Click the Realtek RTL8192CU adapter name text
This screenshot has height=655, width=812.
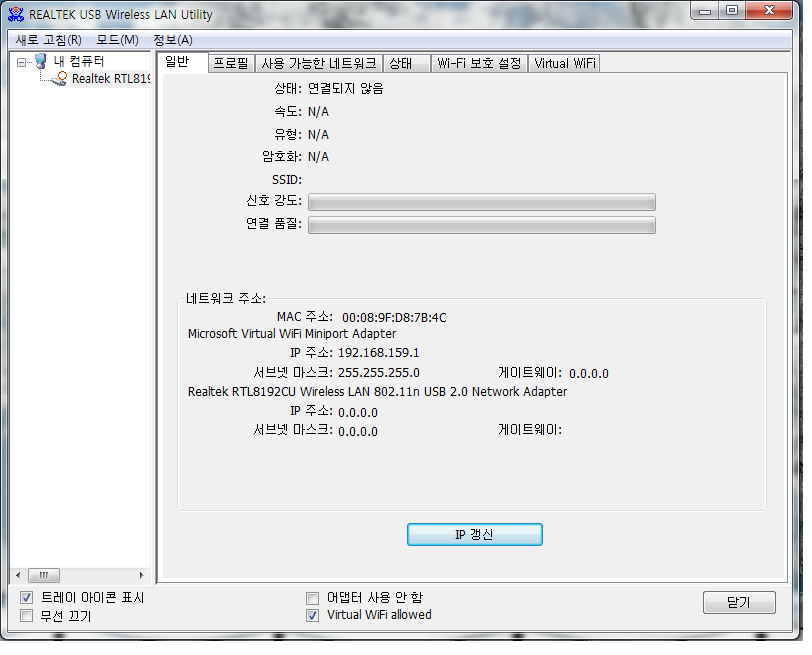coord(377,391)
